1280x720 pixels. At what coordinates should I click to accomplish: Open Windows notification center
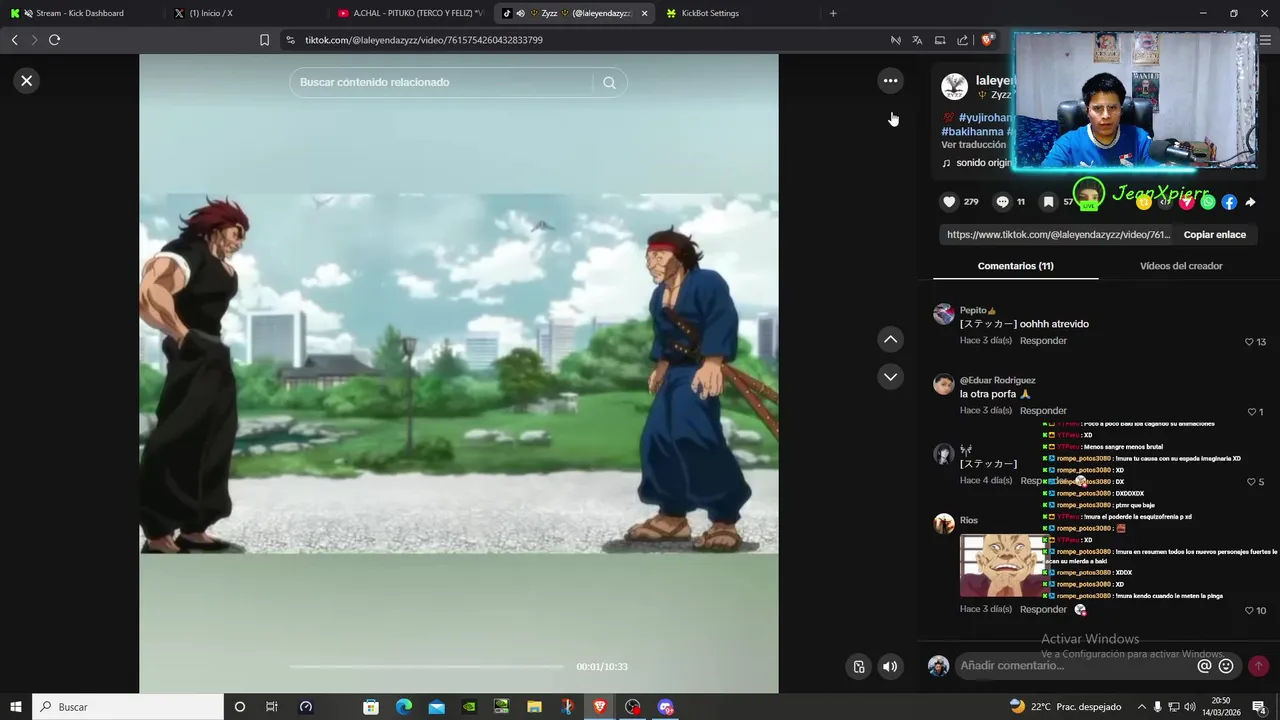[x=1259, y=707]
